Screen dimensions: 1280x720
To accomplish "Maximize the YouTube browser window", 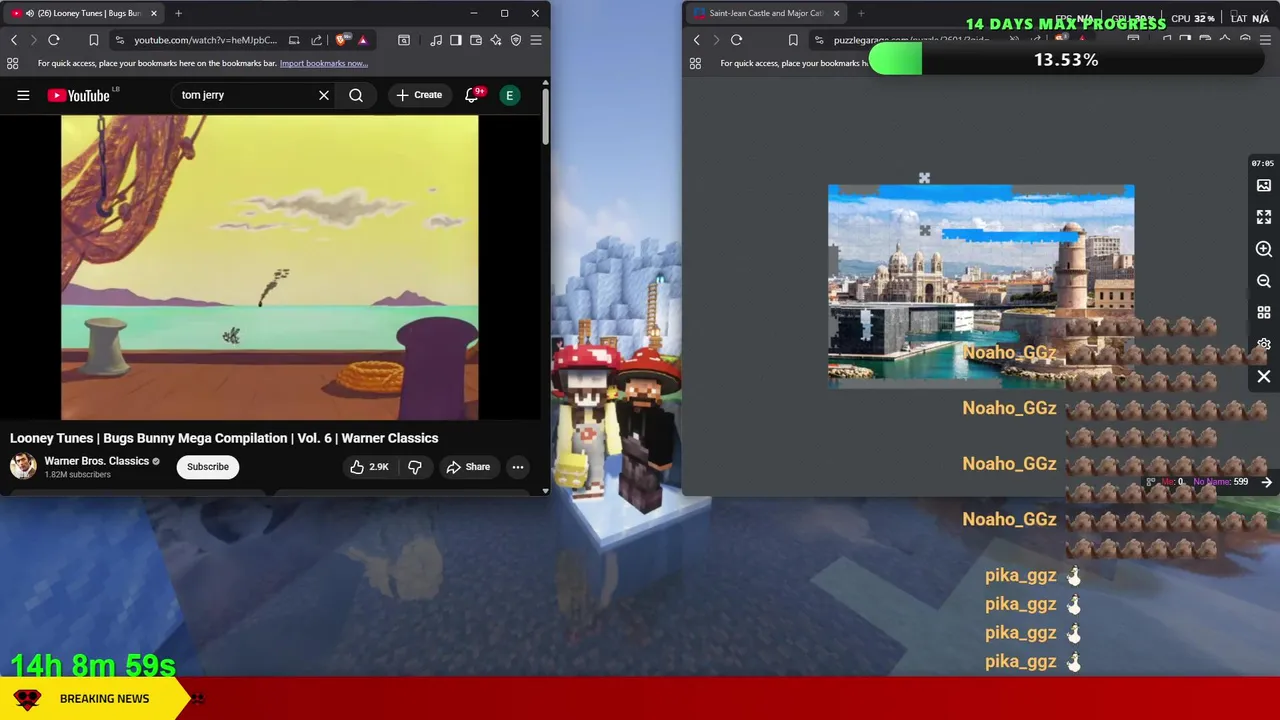I will pos(504,13).
